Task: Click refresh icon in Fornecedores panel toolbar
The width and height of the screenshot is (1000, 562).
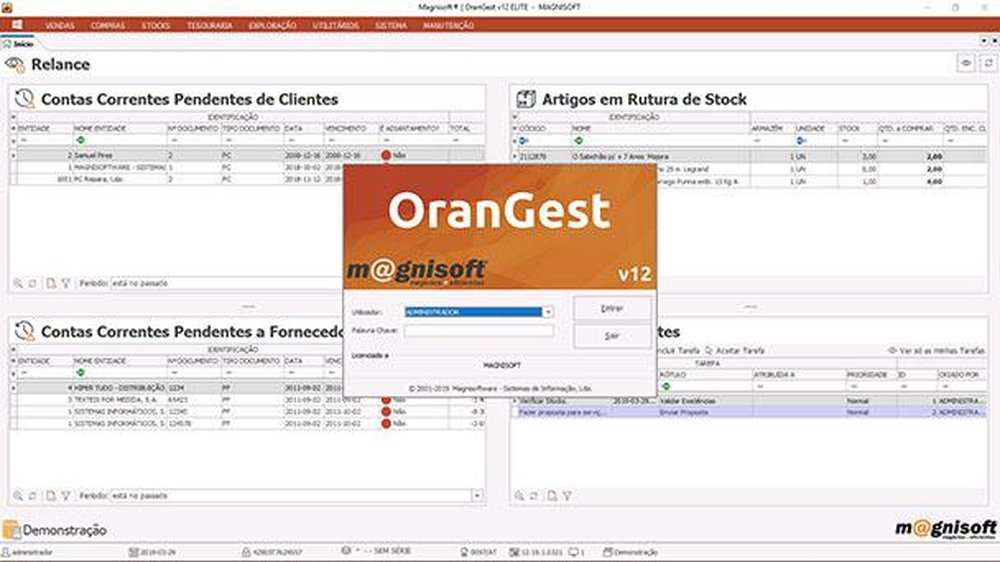Action: (x=33, y=496)
